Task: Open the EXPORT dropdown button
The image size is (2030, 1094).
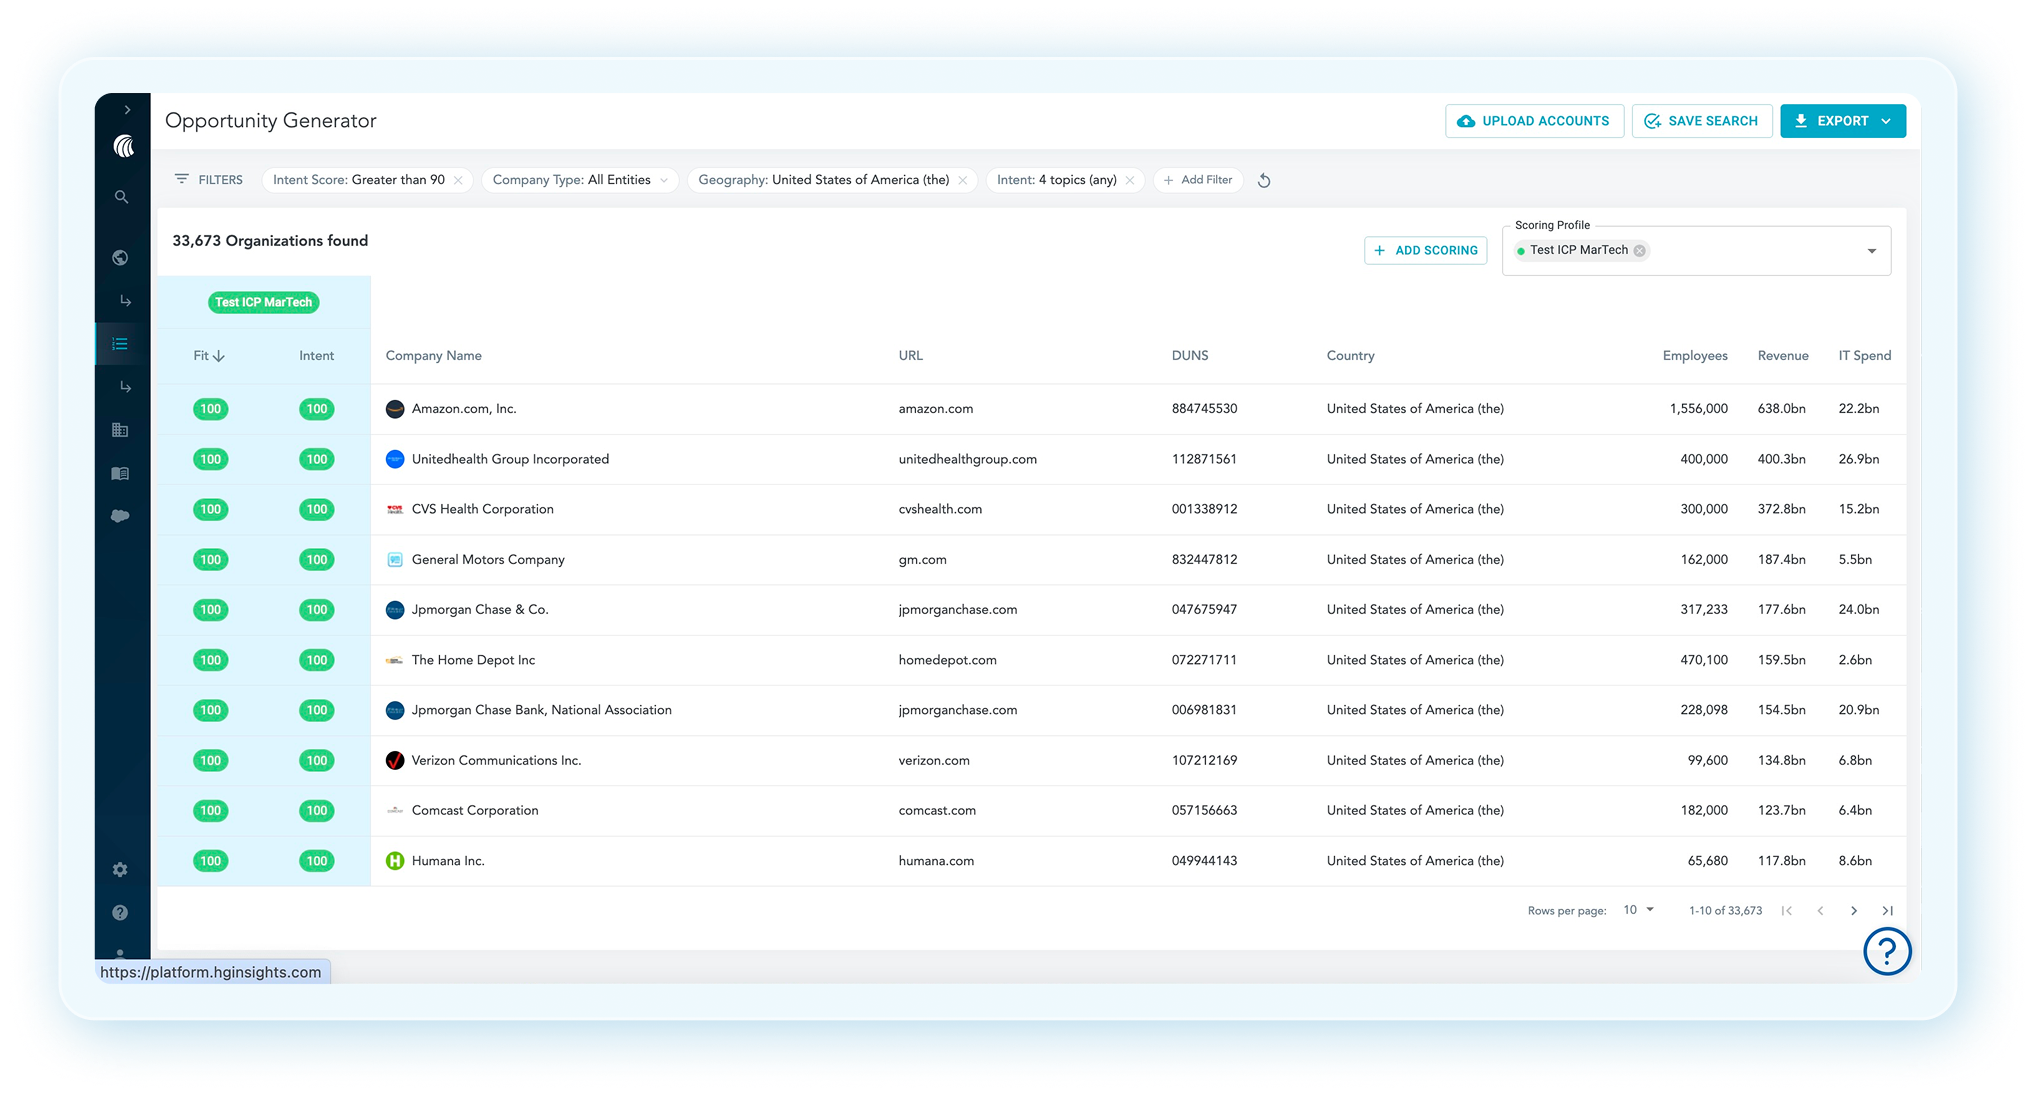Action: [1842, 121]
